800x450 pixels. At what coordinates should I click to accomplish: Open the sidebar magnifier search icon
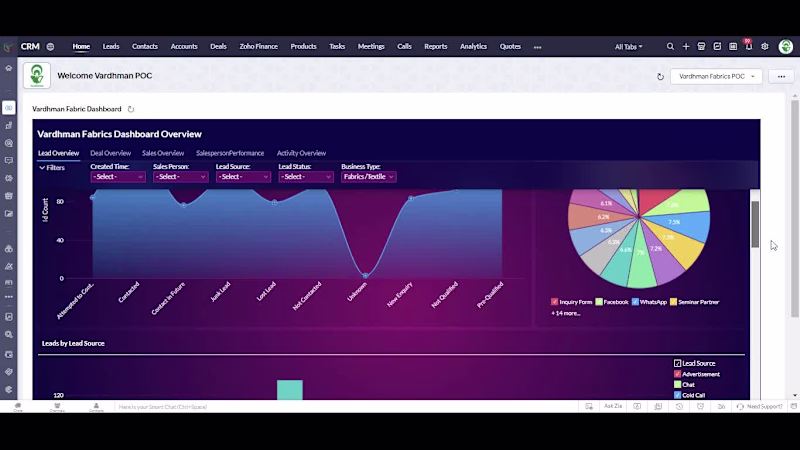pyautogui.click(x=9, y=334)
